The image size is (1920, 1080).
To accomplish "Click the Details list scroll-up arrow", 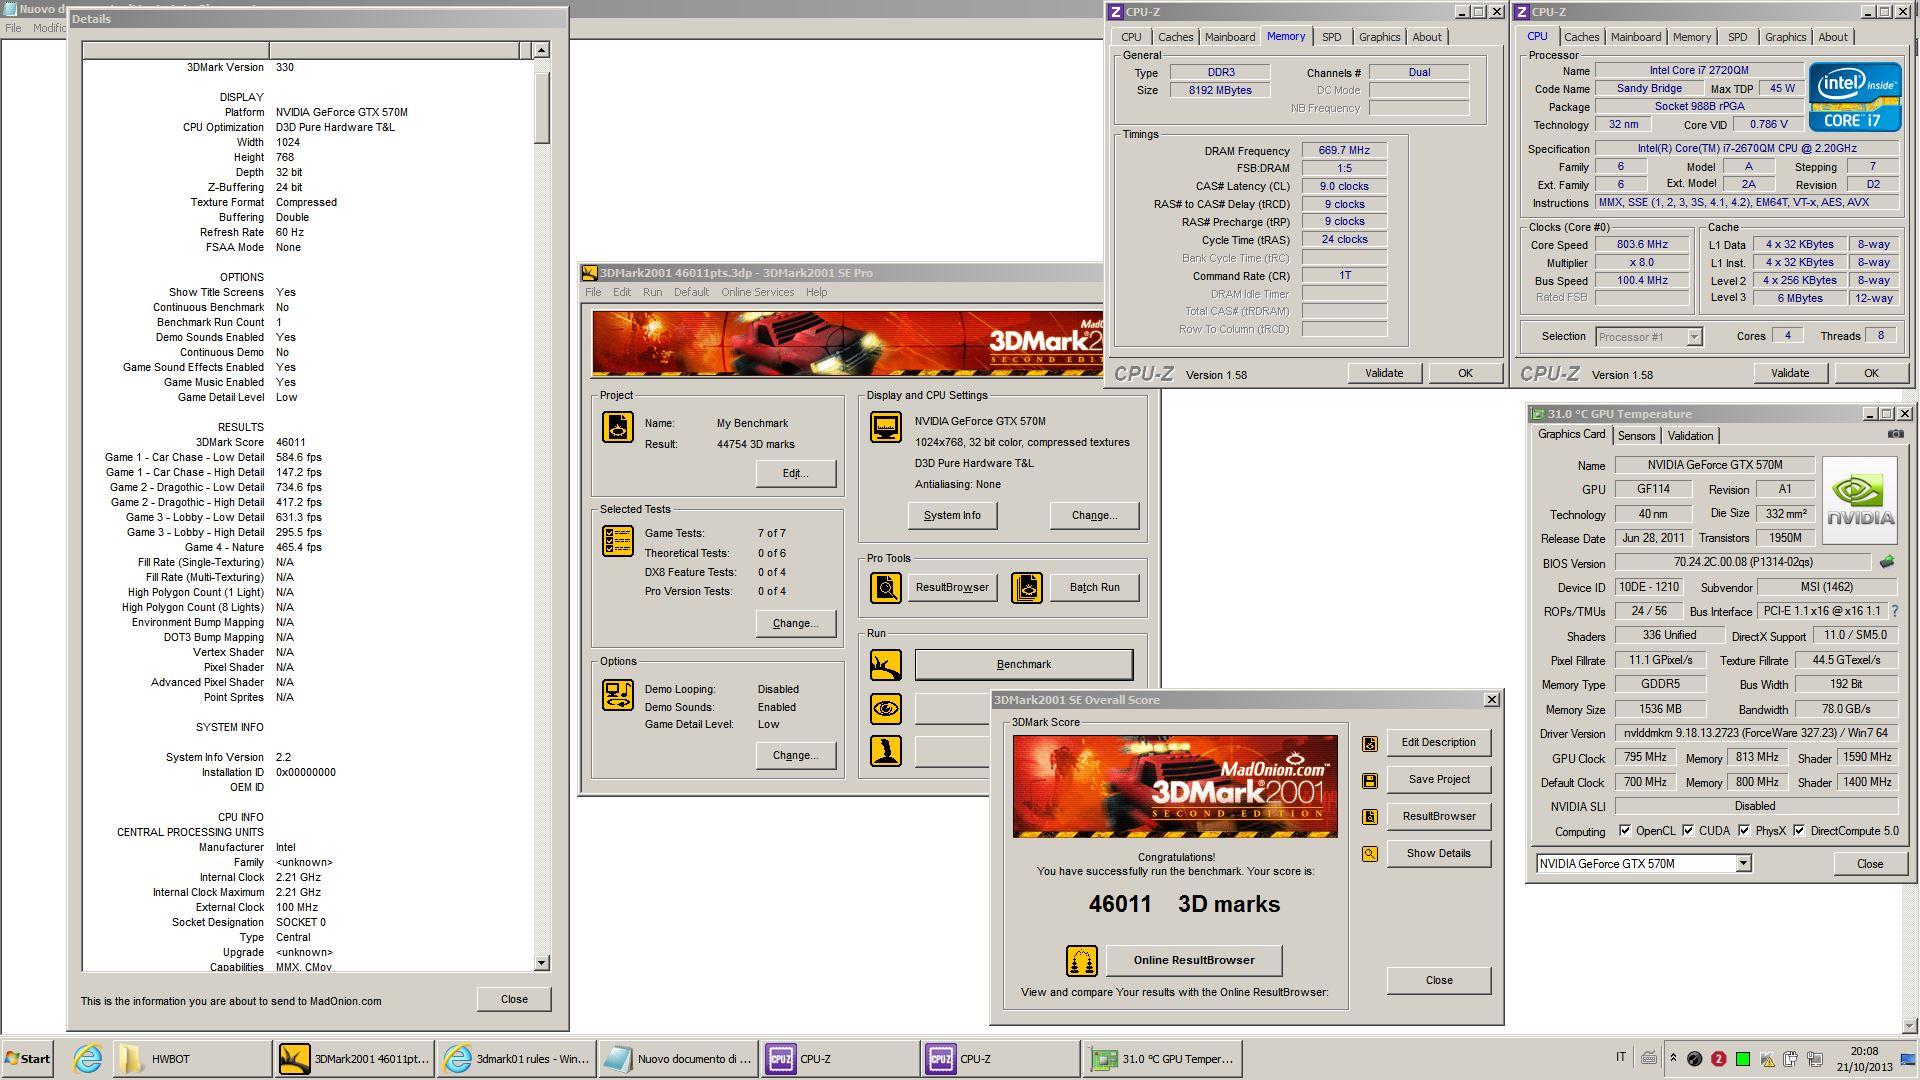I will point(542,50).
